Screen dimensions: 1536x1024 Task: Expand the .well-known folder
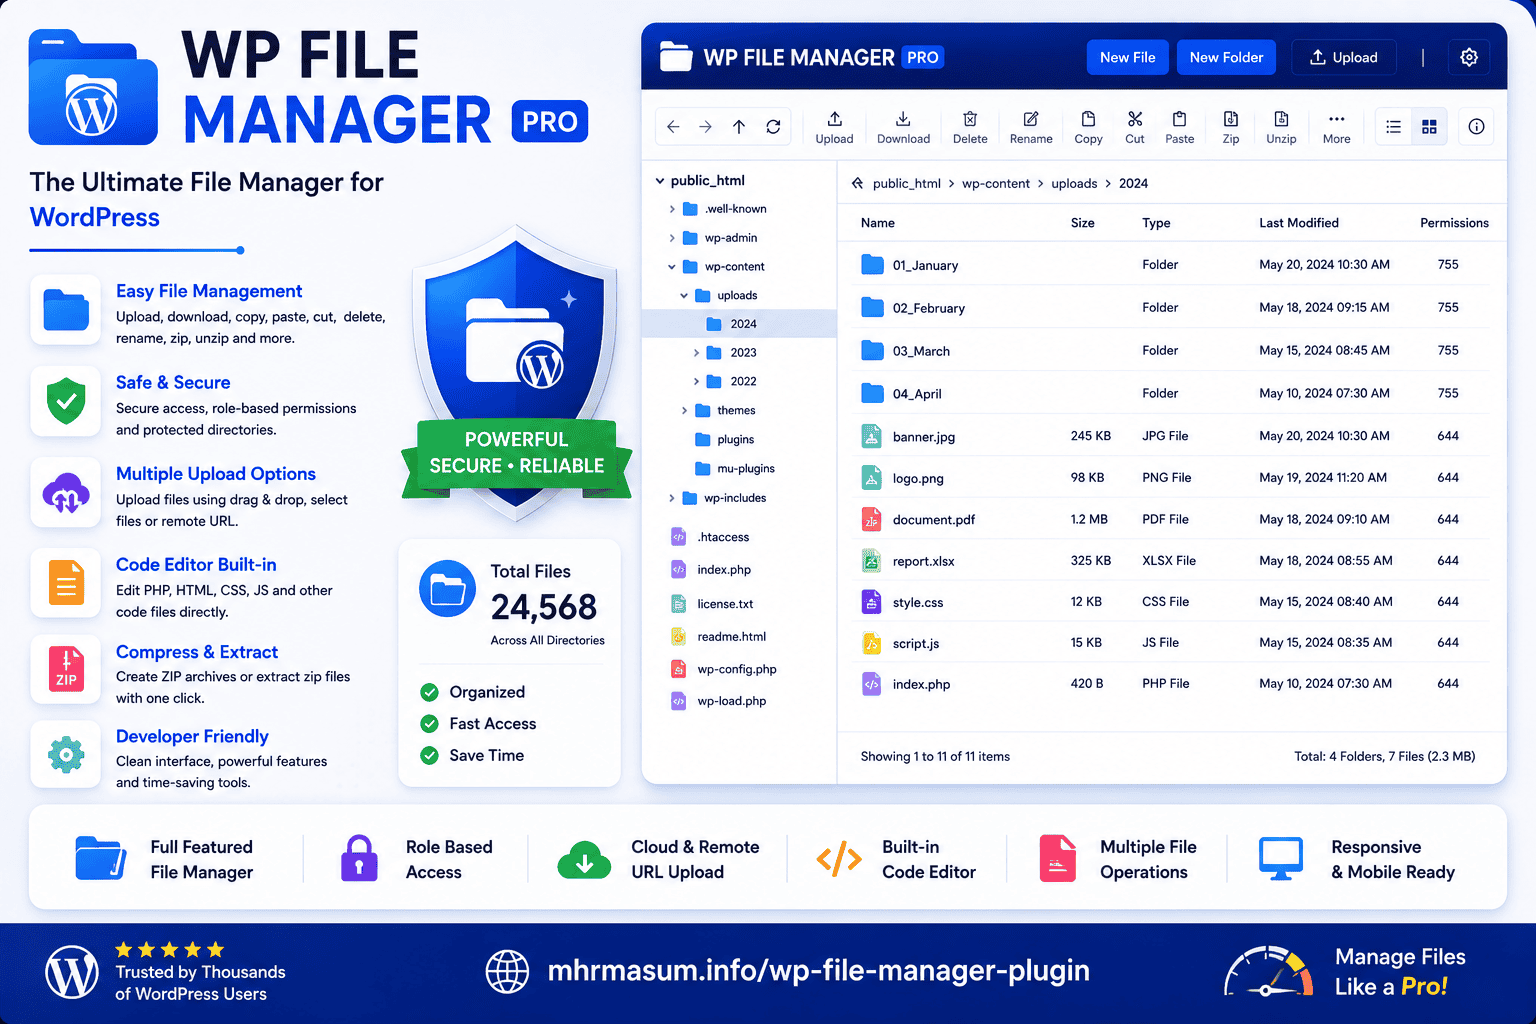pyautogui.click(x=672, y=209)
